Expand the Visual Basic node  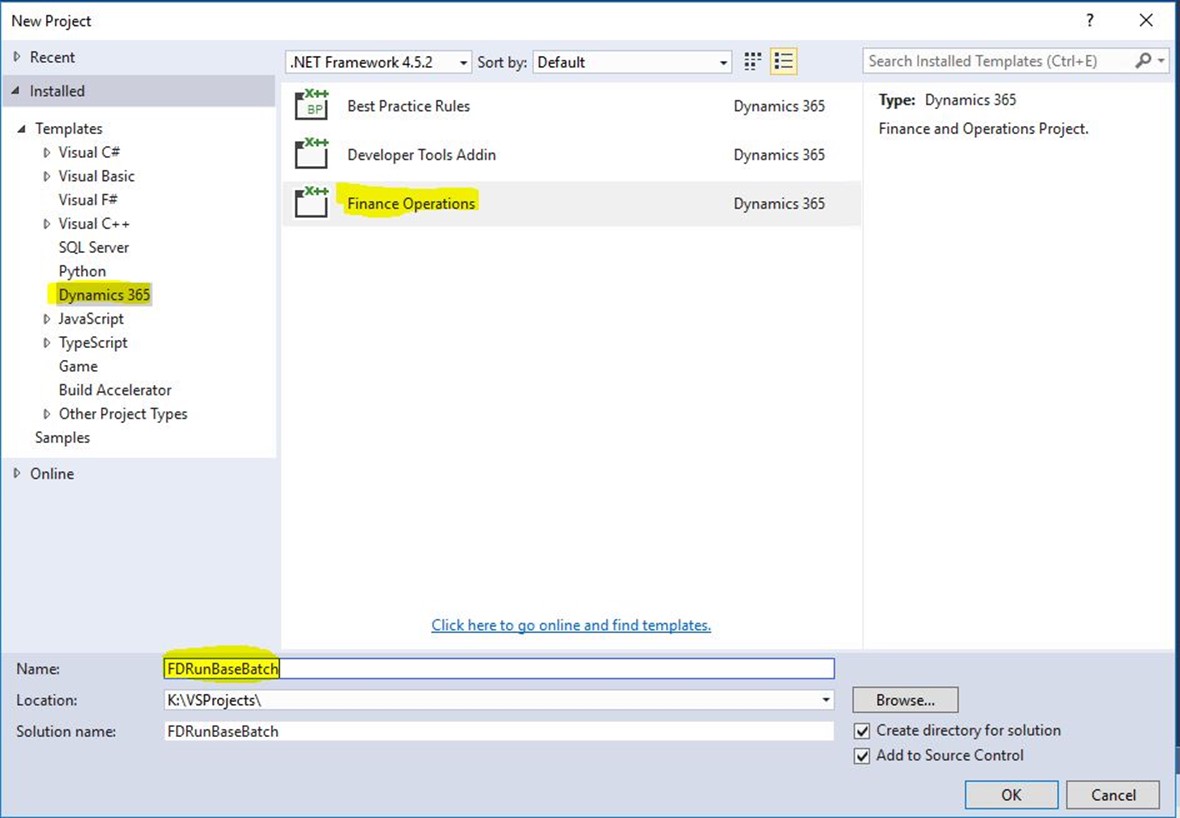tap(47, 176)
